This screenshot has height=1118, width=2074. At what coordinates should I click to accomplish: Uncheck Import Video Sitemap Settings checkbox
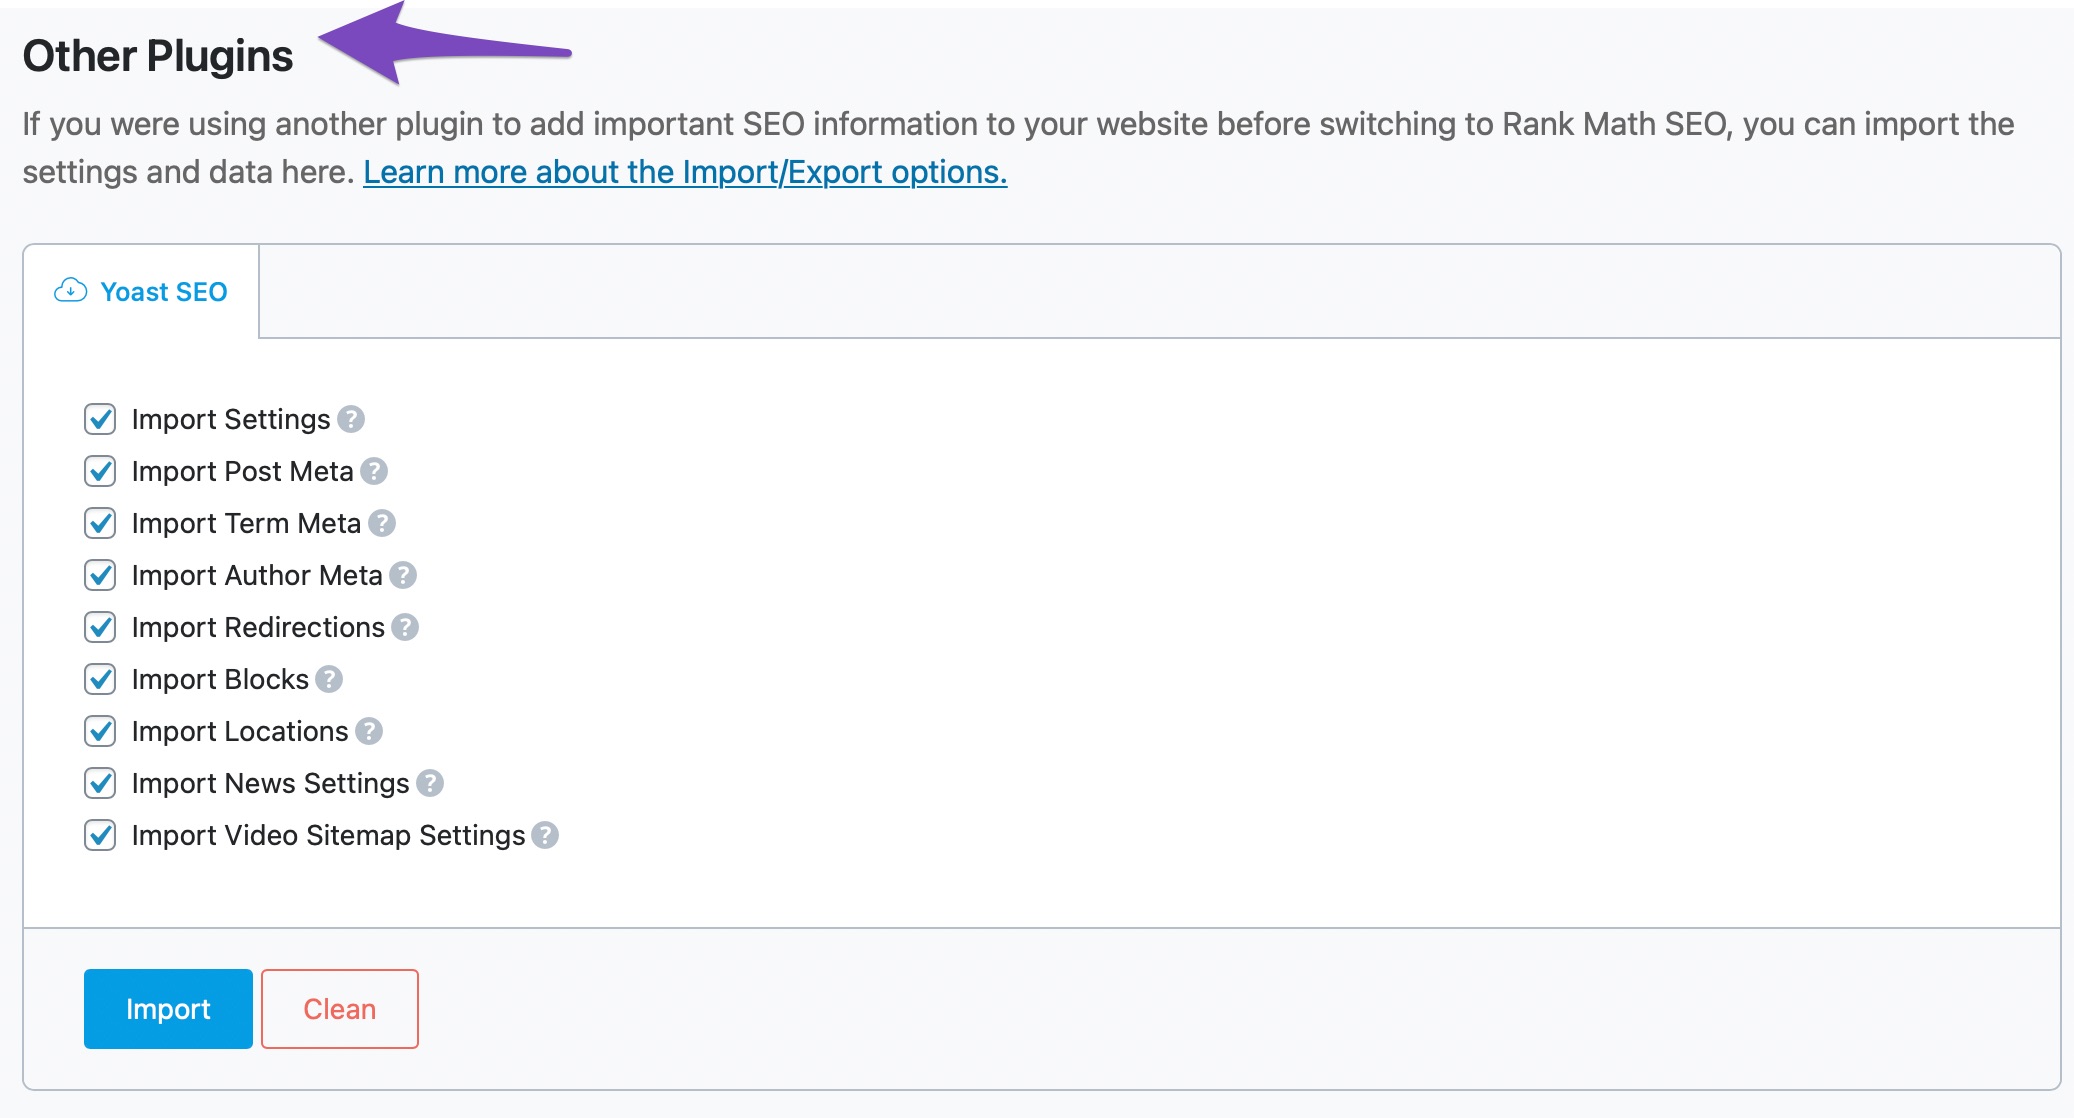(100, 835)
